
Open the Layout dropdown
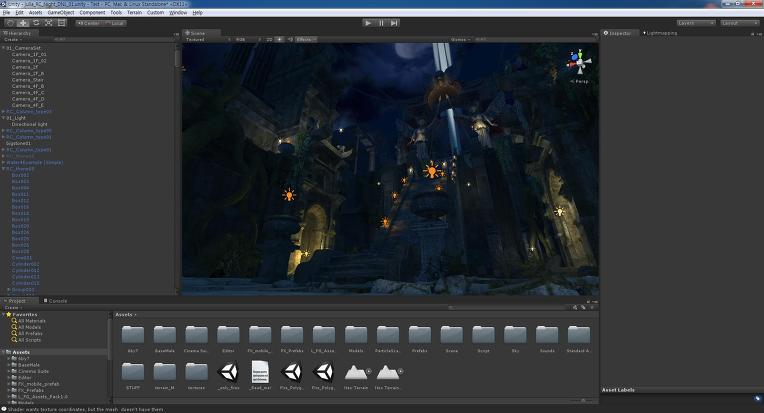coord(740,23)
